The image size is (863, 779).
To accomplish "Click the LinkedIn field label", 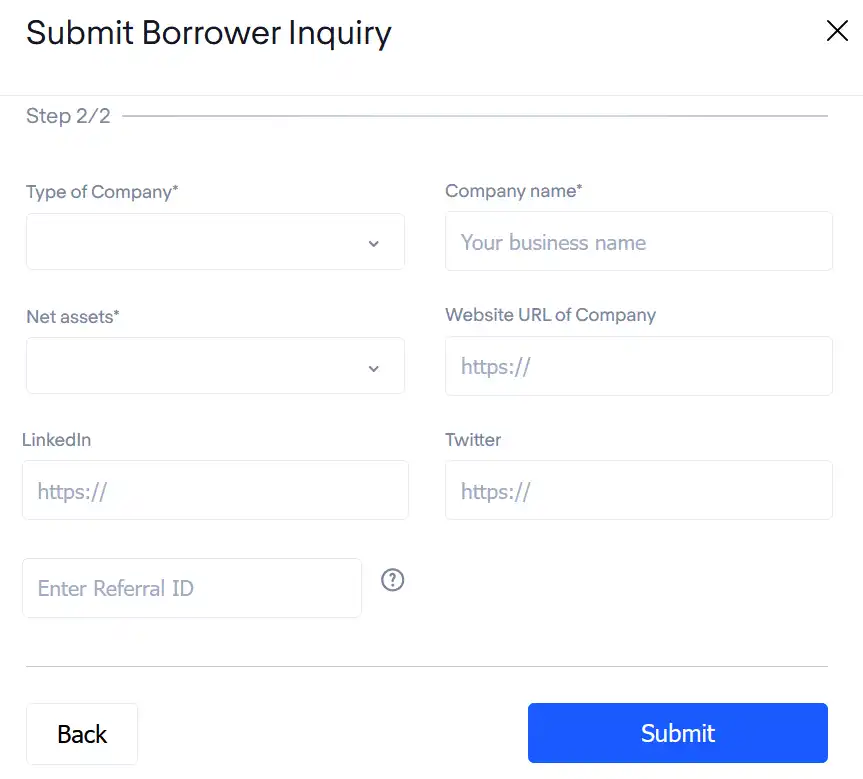I will click(x=57, y=440).
